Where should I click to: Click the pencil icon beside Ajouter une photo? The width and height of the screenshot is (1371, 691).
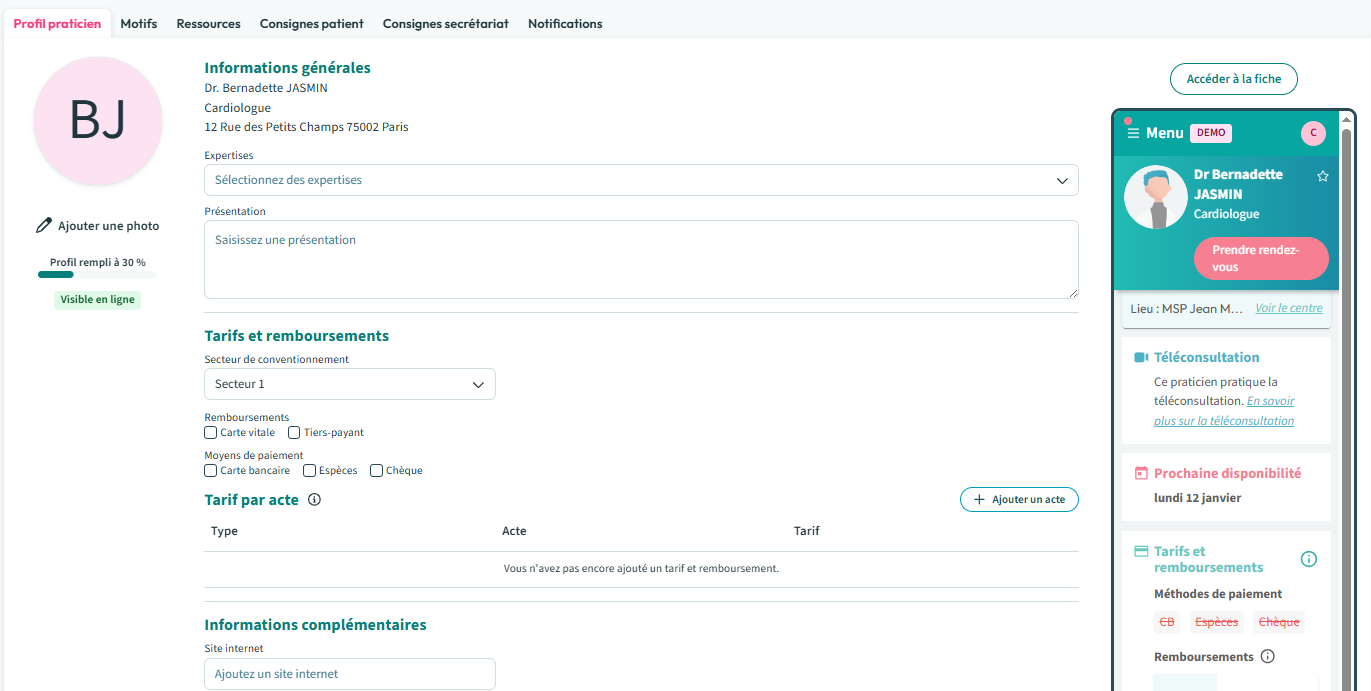point(43,226)
